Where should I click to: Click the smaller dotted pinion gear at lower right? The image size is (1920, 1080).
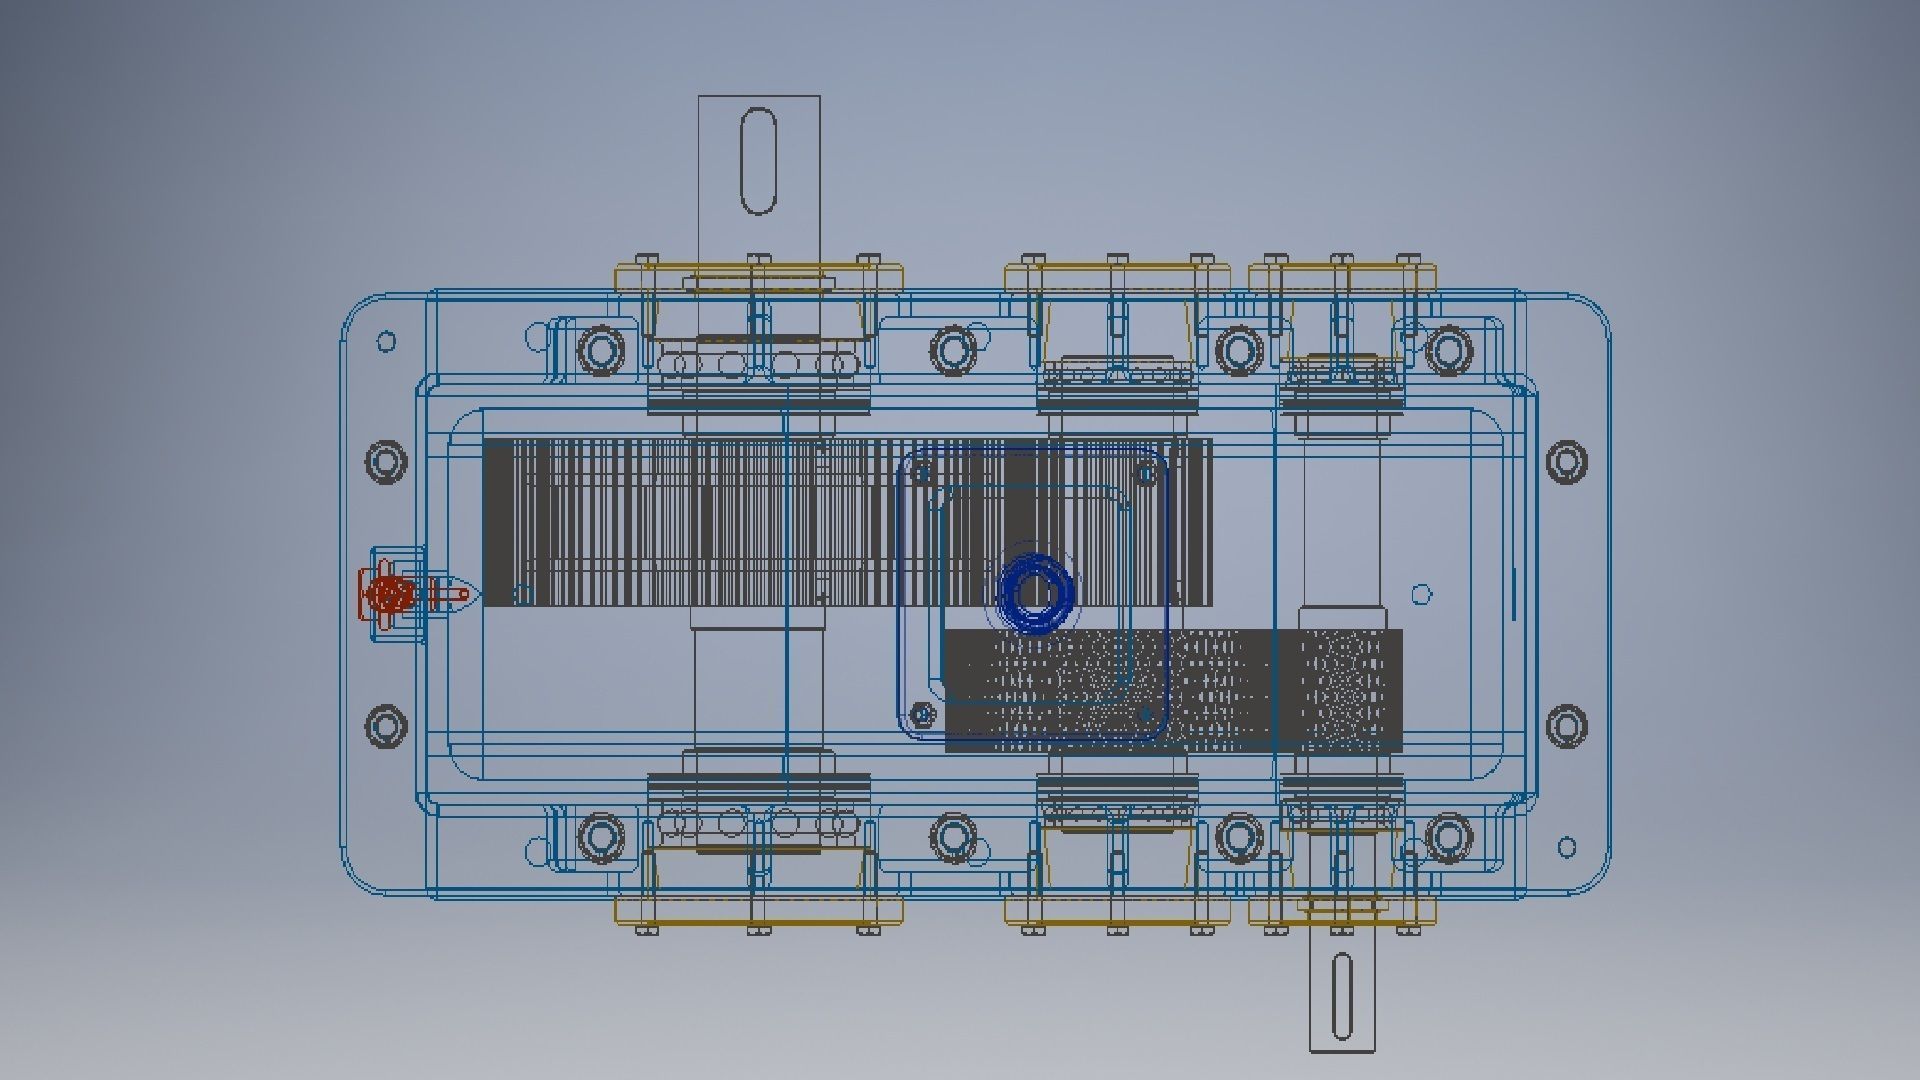pos(1340,690)
